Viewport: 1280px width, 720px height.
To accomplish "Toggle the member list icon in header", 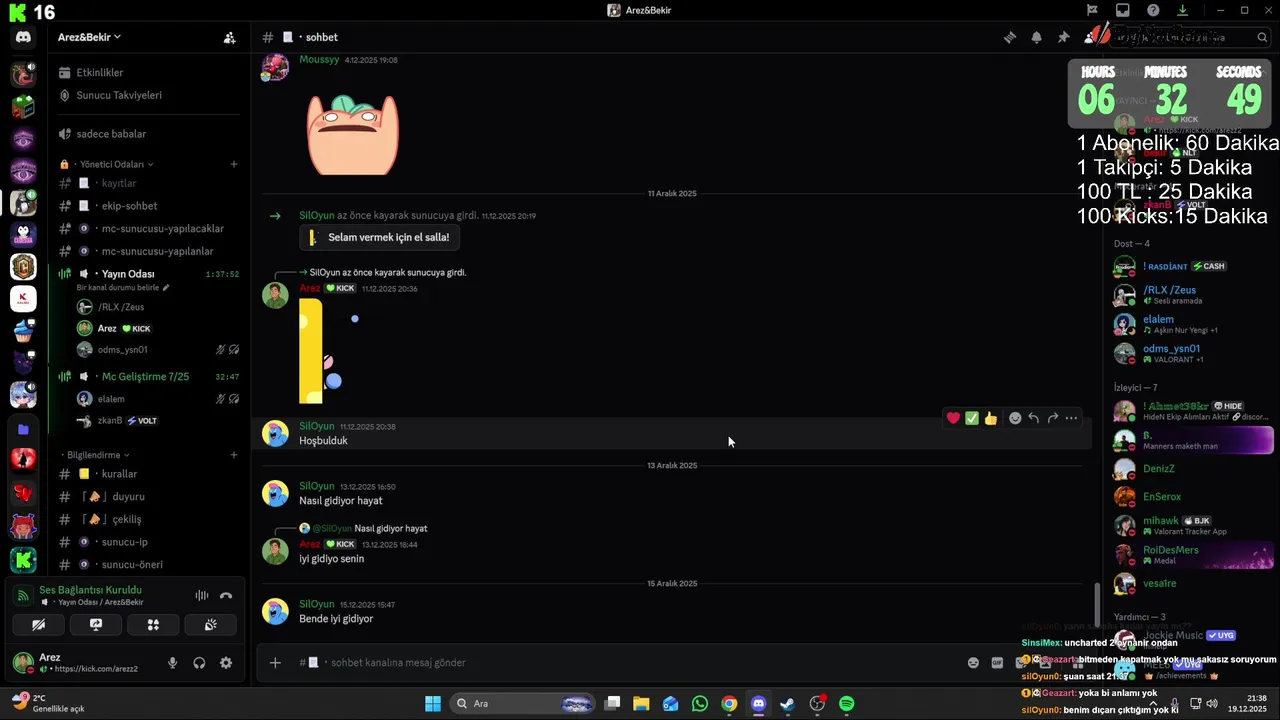I will click(1090, 37).
